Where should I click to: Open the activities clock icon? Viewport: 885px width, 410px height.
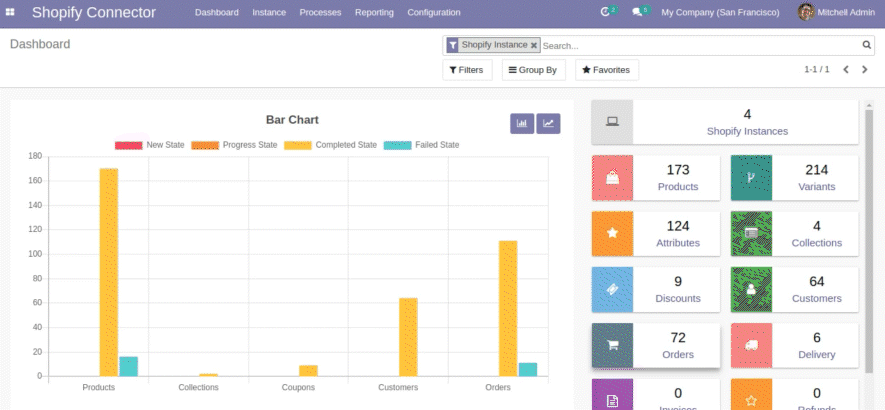(605, 12)
